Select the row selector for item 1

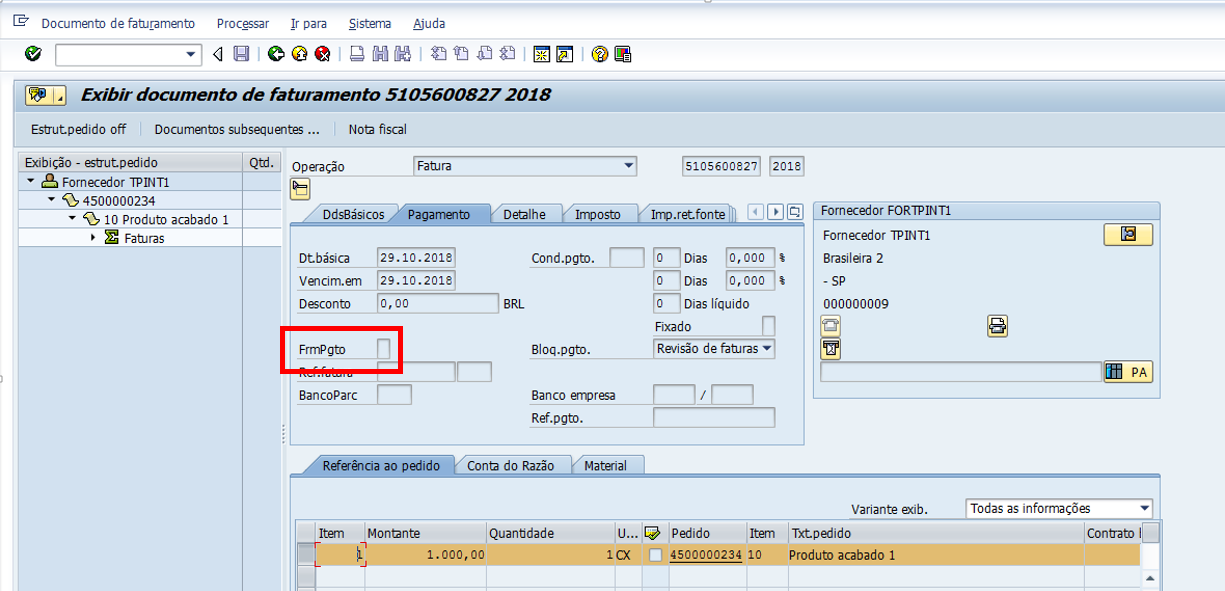[306, 555]
